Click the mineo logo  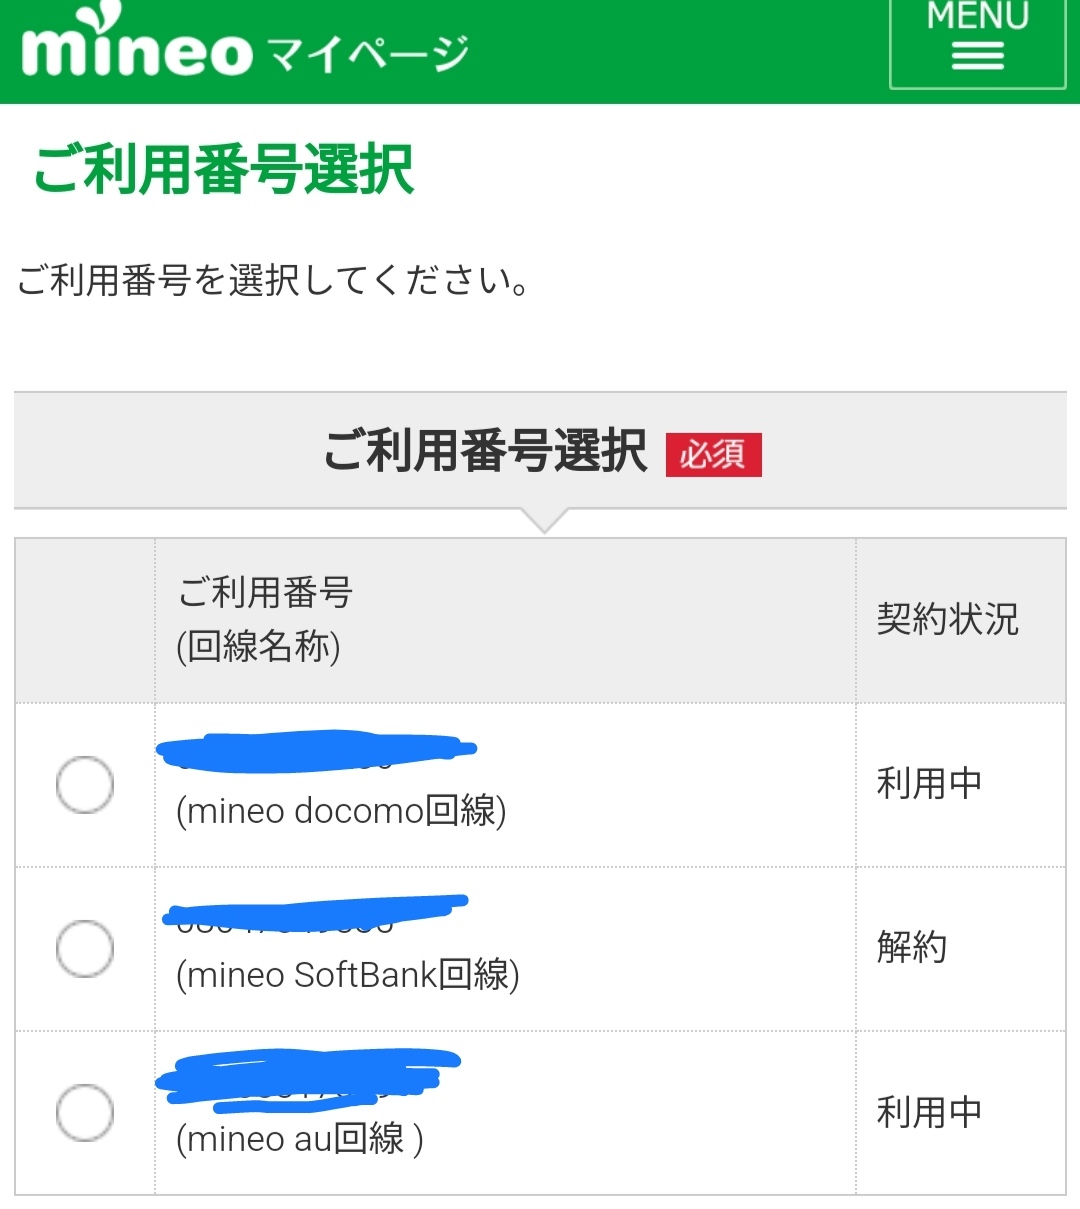tap(136, 46)
